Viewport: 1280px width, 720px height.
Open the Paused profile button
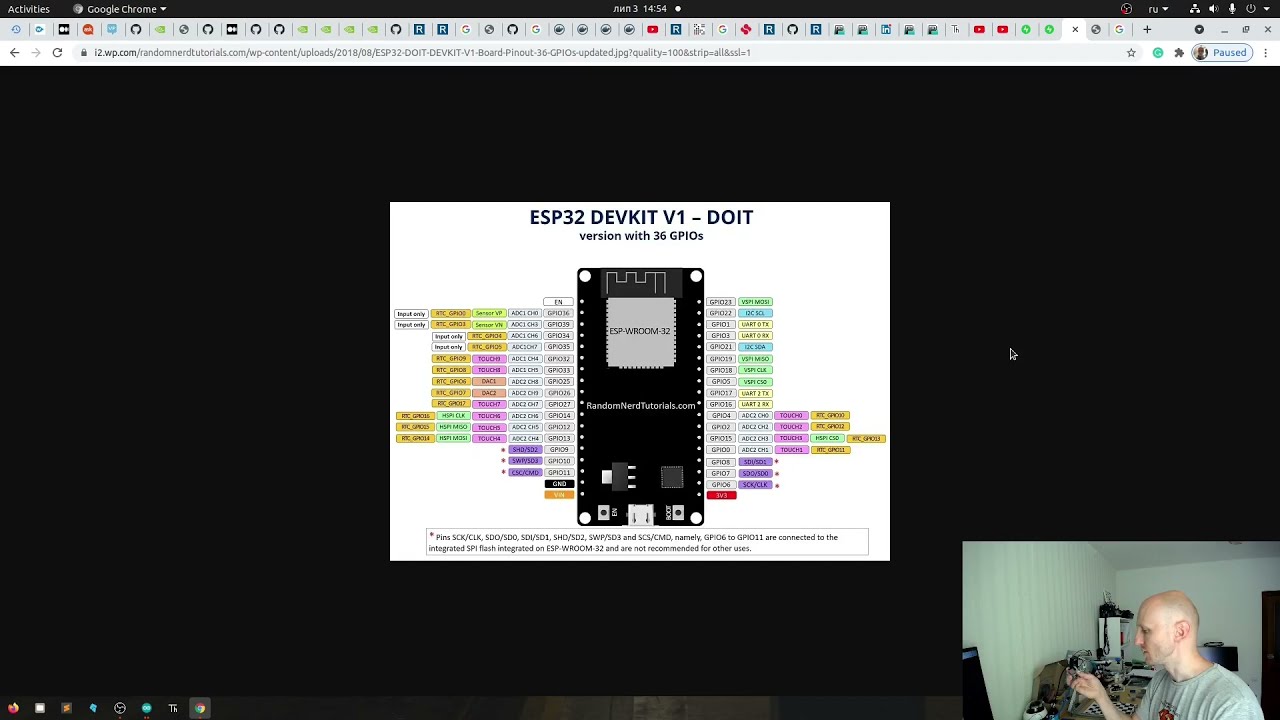(1221, 52)
